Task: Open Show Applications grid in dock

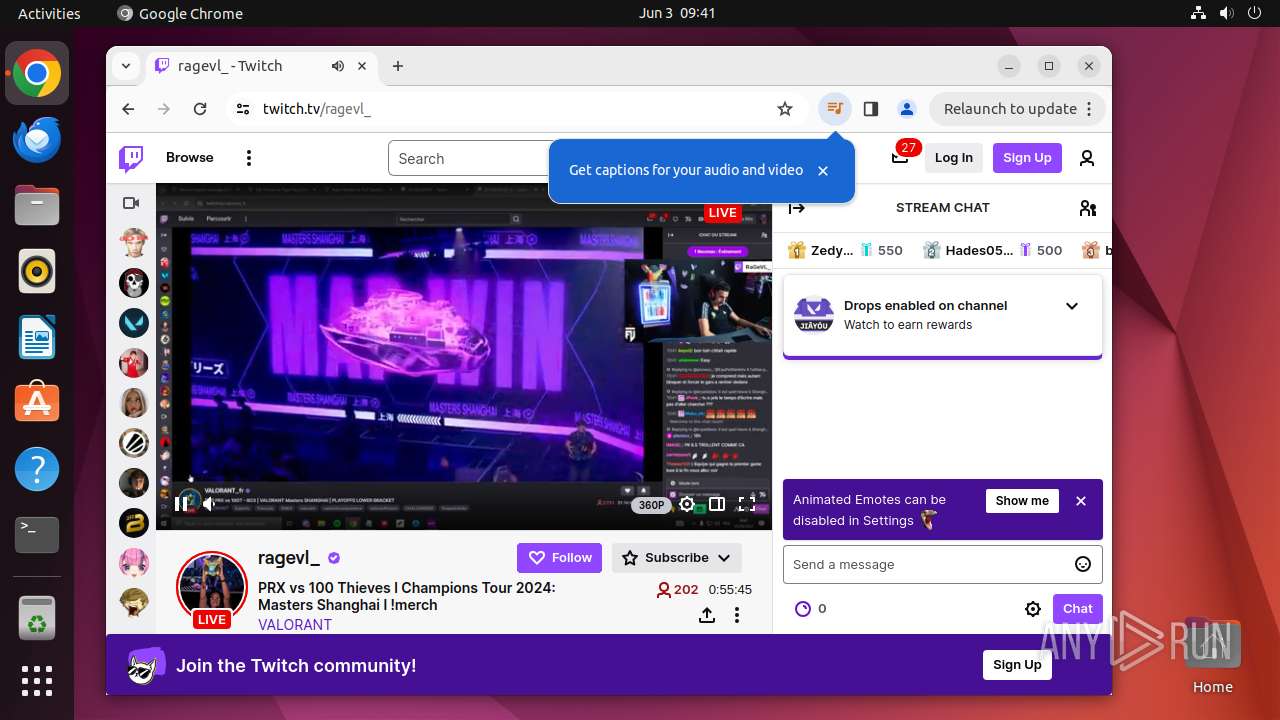Action: tap(37, 681)
